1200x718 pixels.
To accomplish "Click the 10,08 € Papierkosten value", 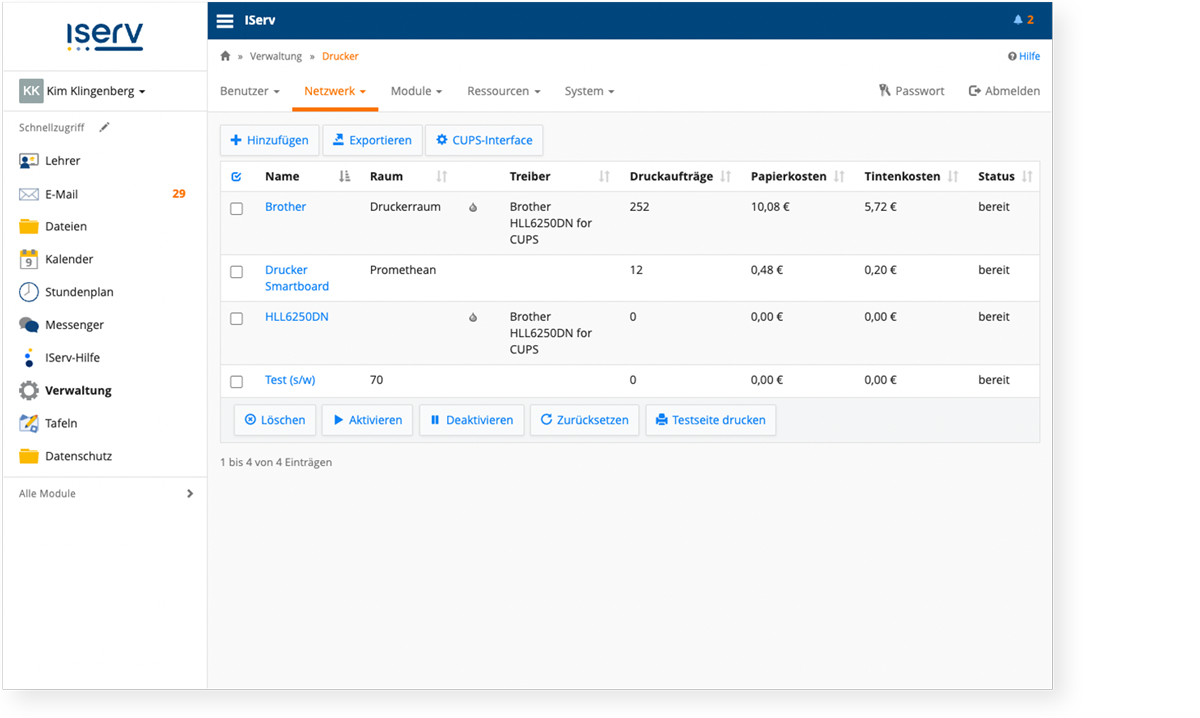I will (770, 207).
